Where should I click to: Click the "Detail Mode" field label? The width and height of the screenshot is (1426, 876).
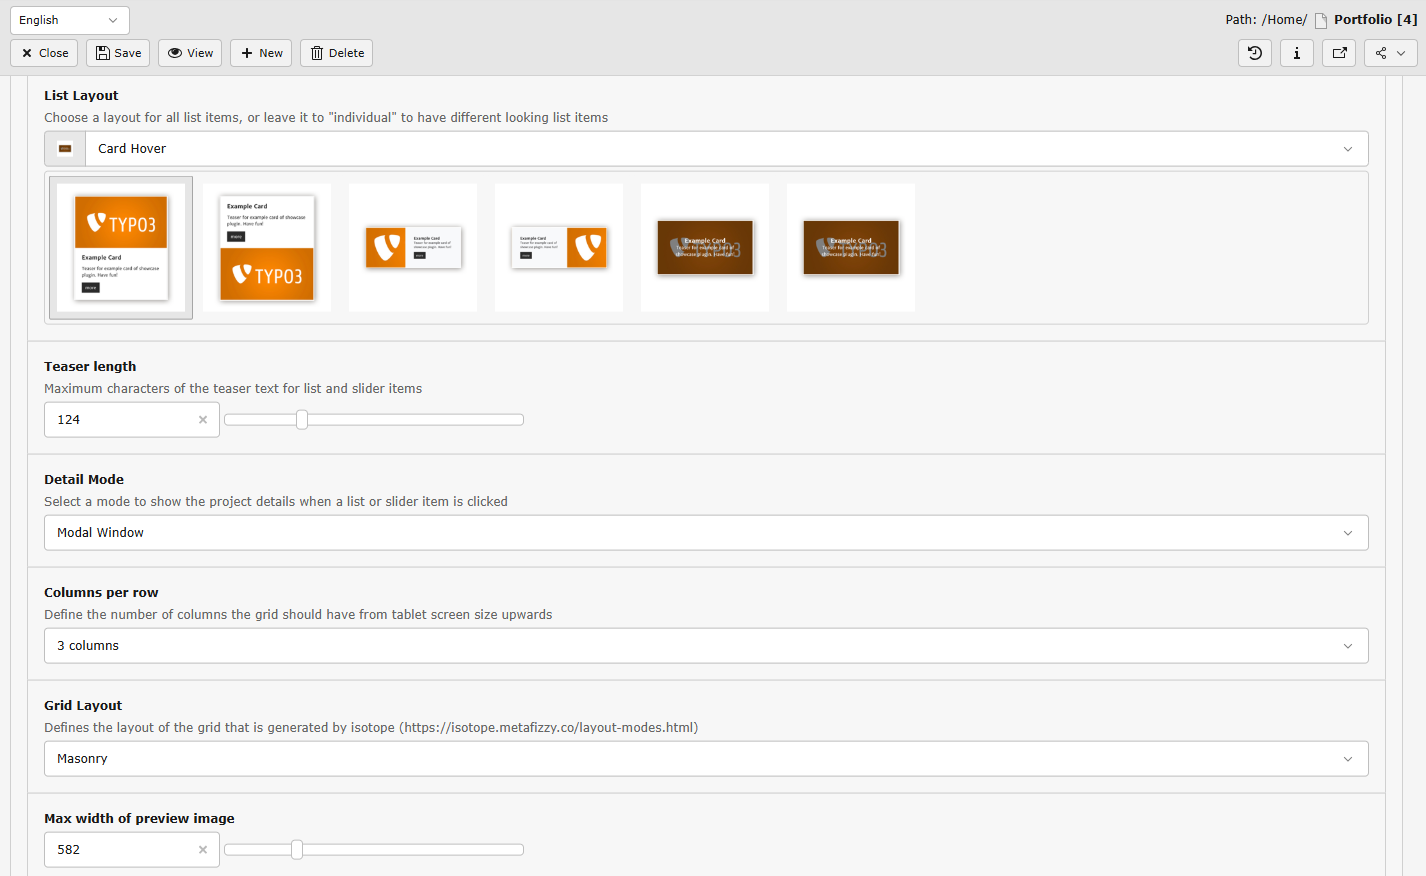pyautogui.click(x=84, y=480)
